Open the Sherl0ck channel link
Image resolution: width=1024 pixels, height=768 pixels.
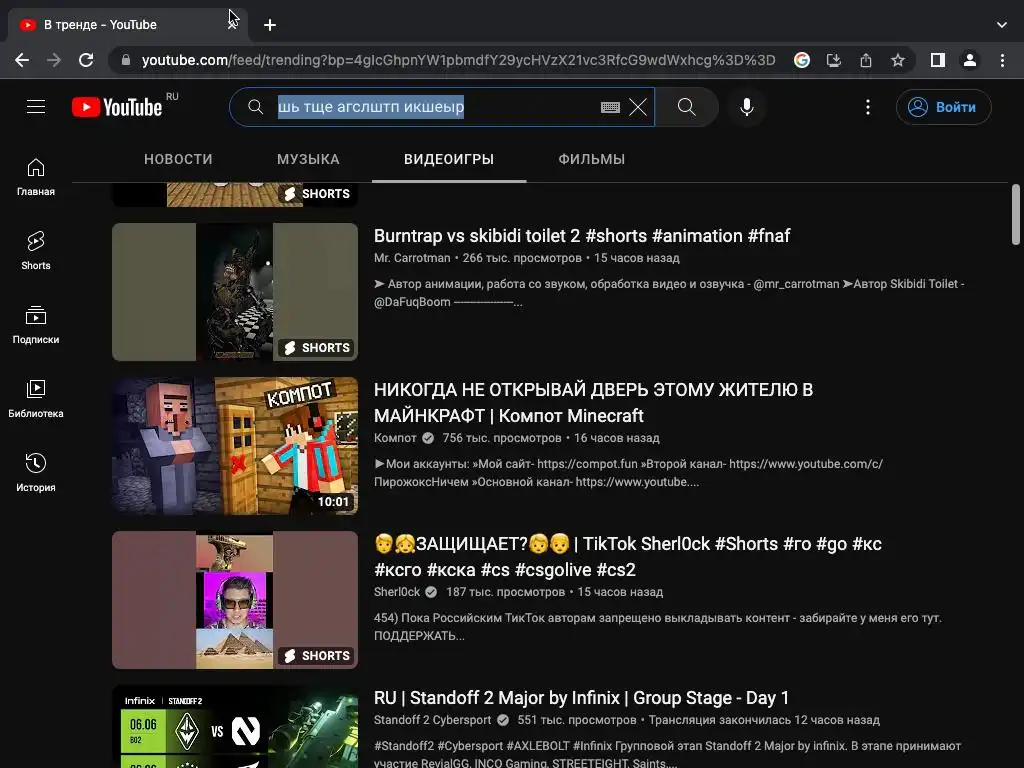[397, 592]
